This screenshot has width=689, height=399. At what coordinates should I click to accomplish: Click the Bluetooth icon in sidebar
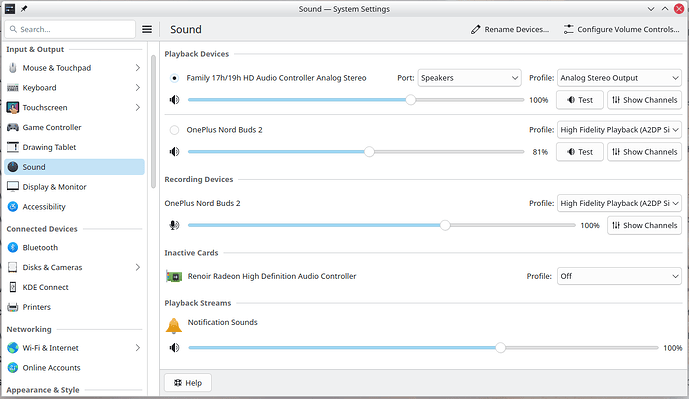click(13, 247)
